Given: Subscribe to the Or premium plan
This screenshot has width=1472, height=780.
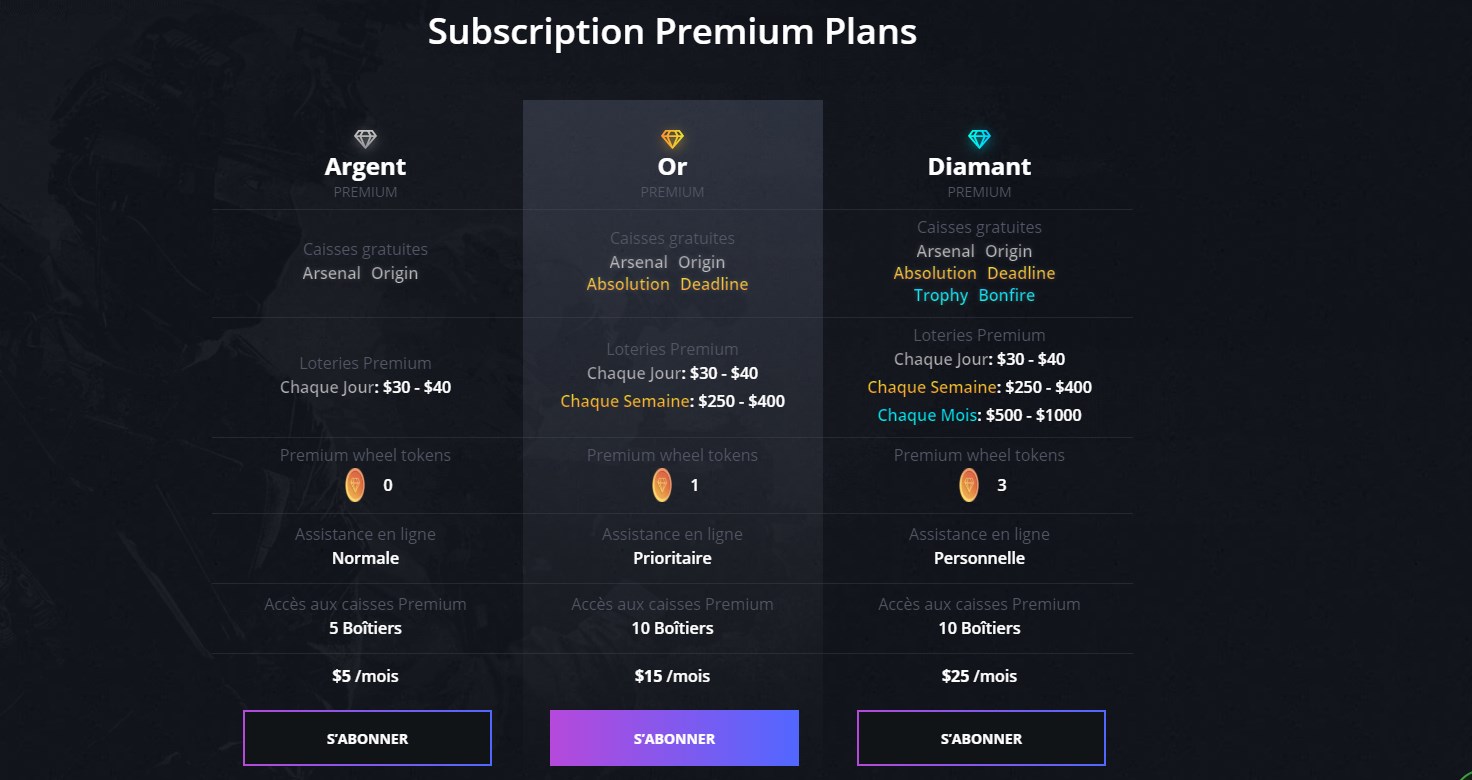Looking at the screenshot, I should click(x=674, y=738).
